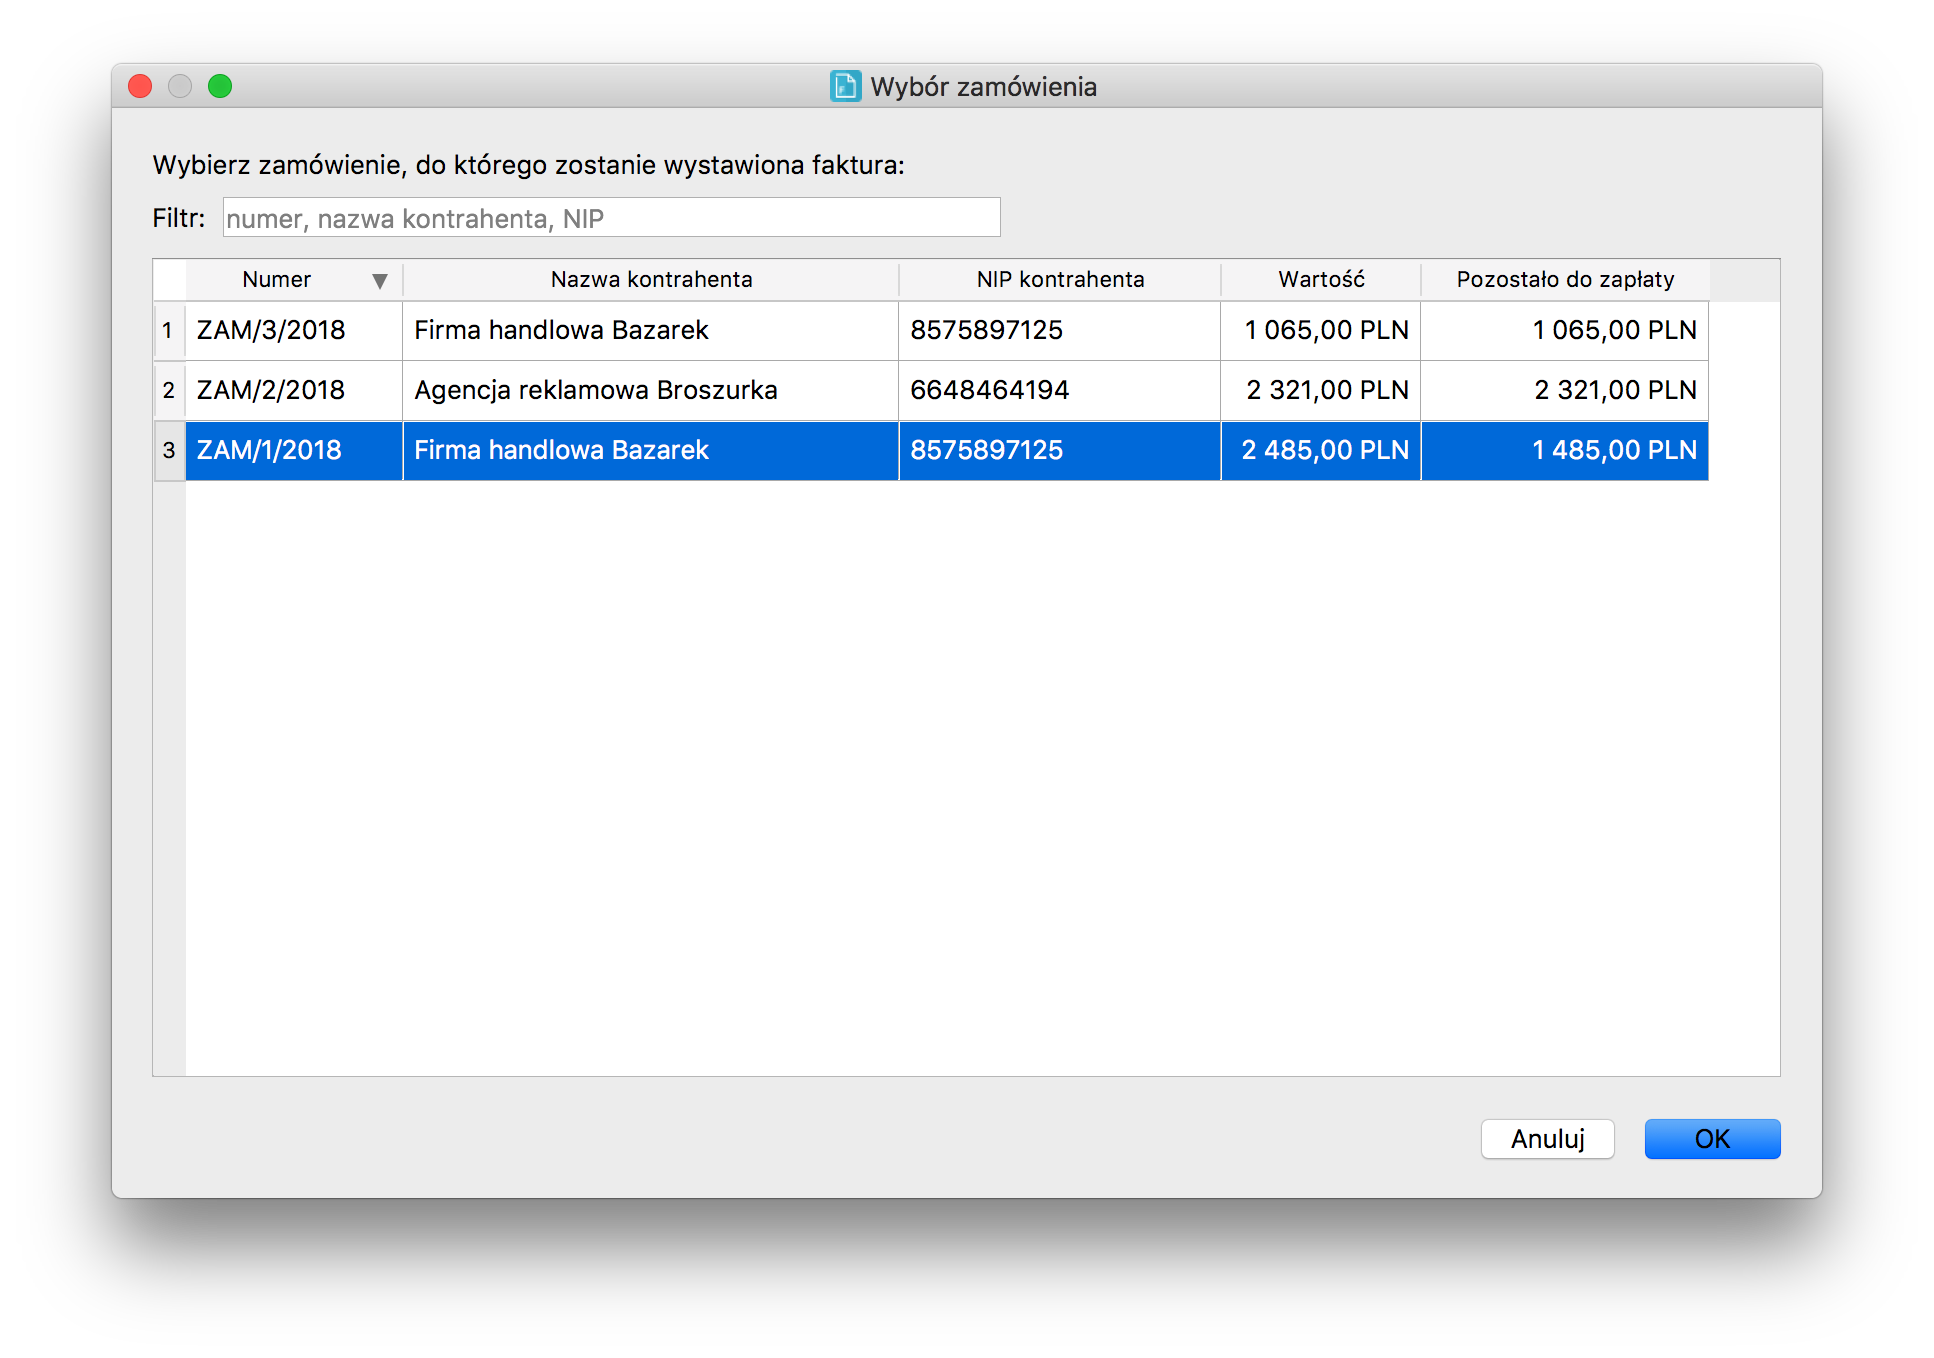This screenshot has height=1358, width=1934.
Task: Click the 1 485,00 PLN remaining cell
Action: (1565, 450)
